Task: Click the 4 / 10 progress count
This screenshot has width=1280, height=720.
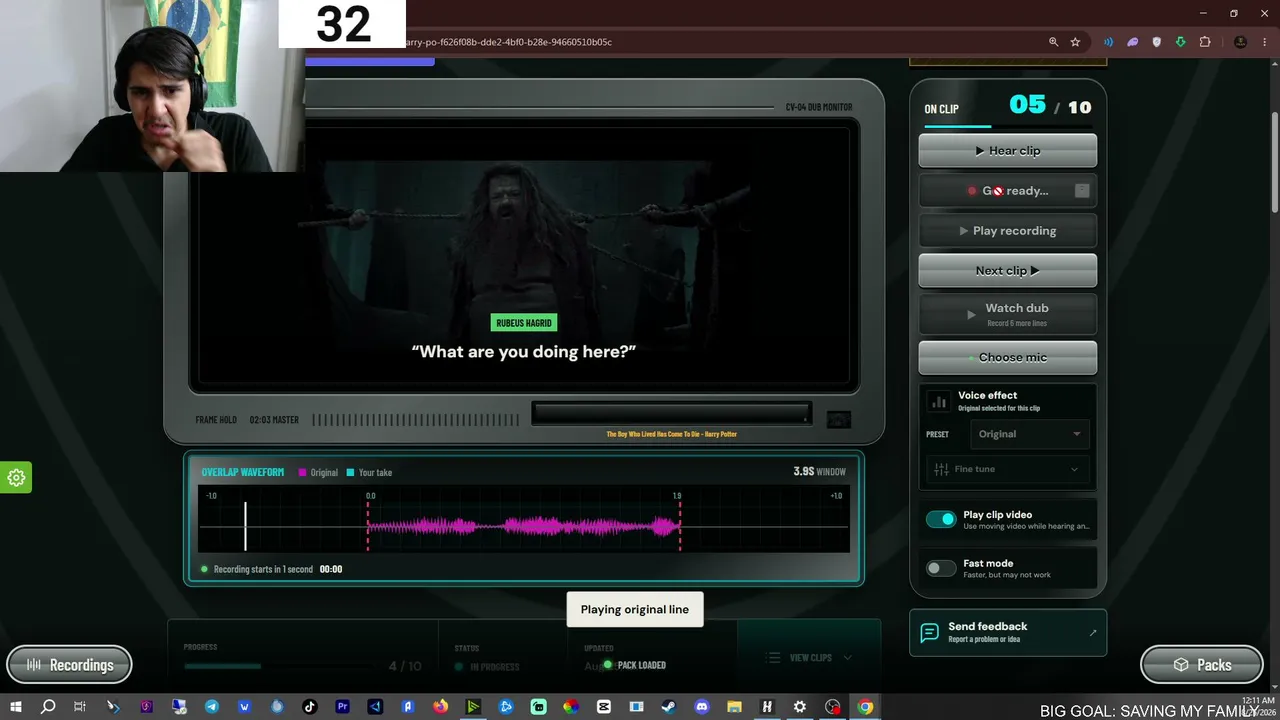Action: [x=405, y=666]
